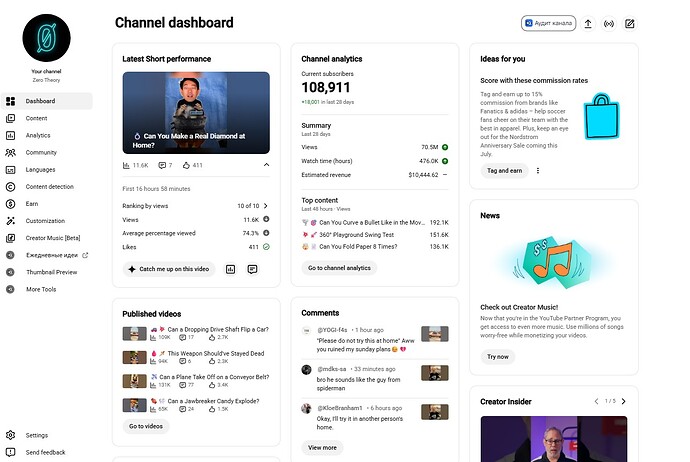This screenshot has height=462, width=690.
Task: Click Go to channel analytics button
Action: click(x=339, y=268)
